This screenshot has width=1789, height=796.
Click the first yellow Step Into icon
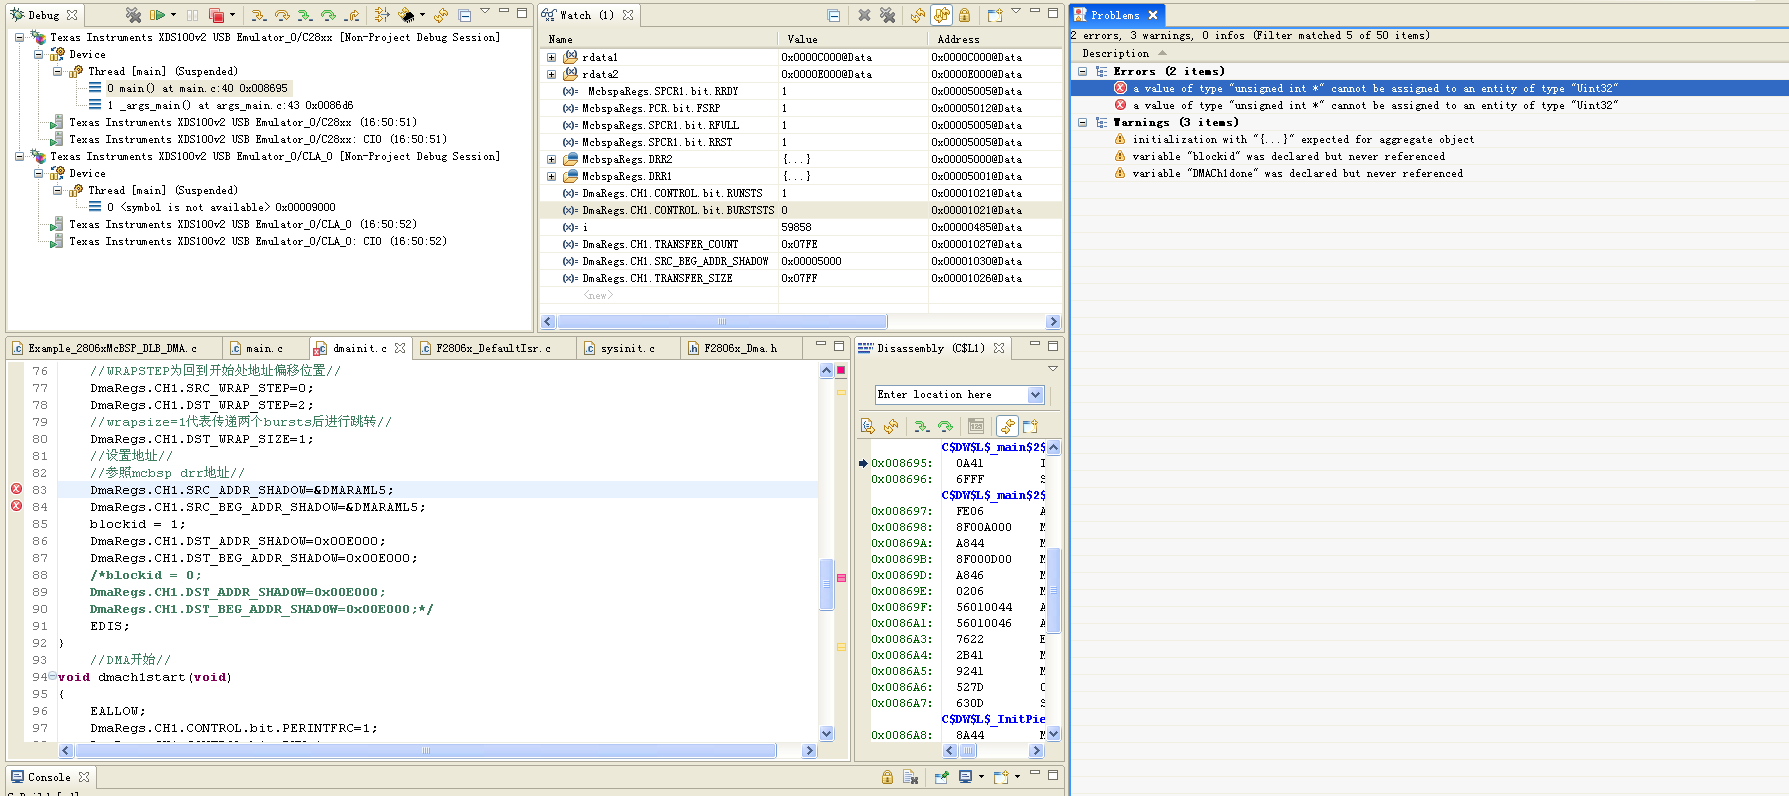[258, 15]
